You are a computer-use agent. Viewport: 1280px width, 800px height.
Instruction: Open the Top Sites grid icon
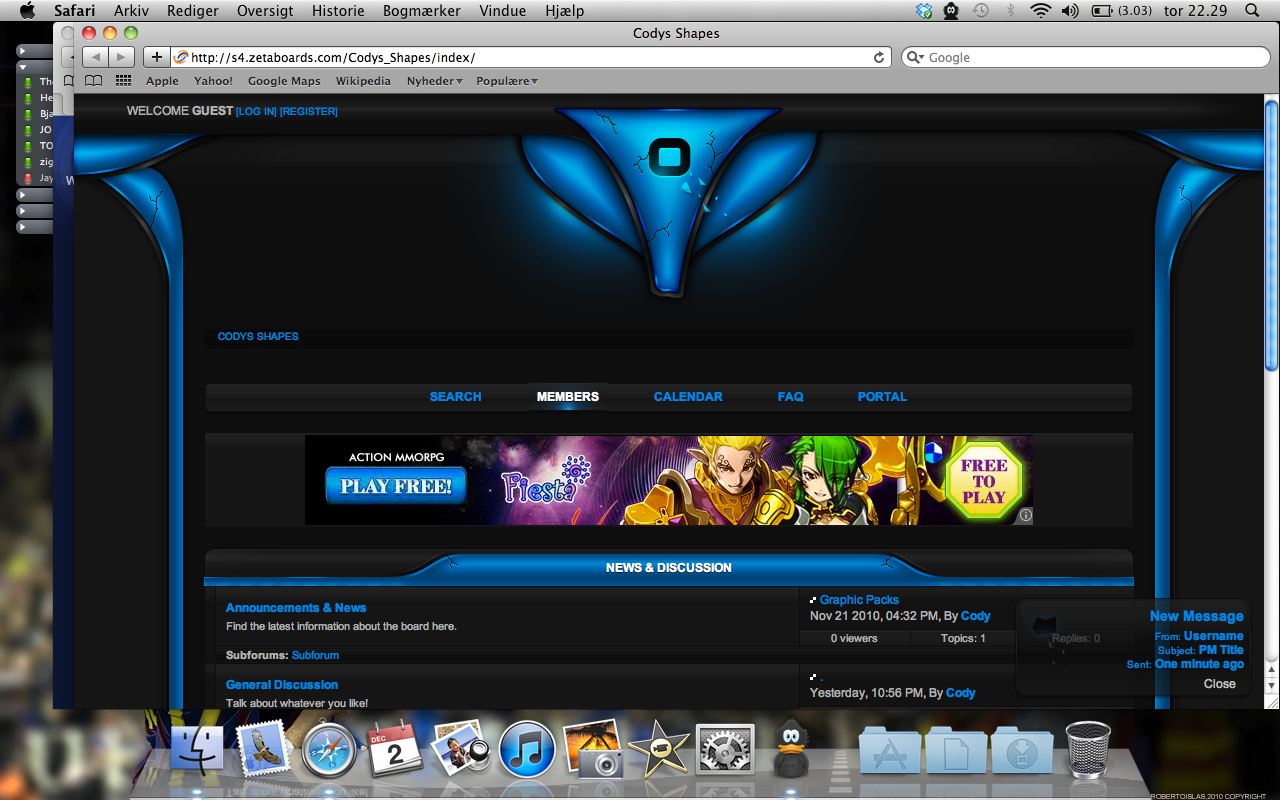(123, 81)
